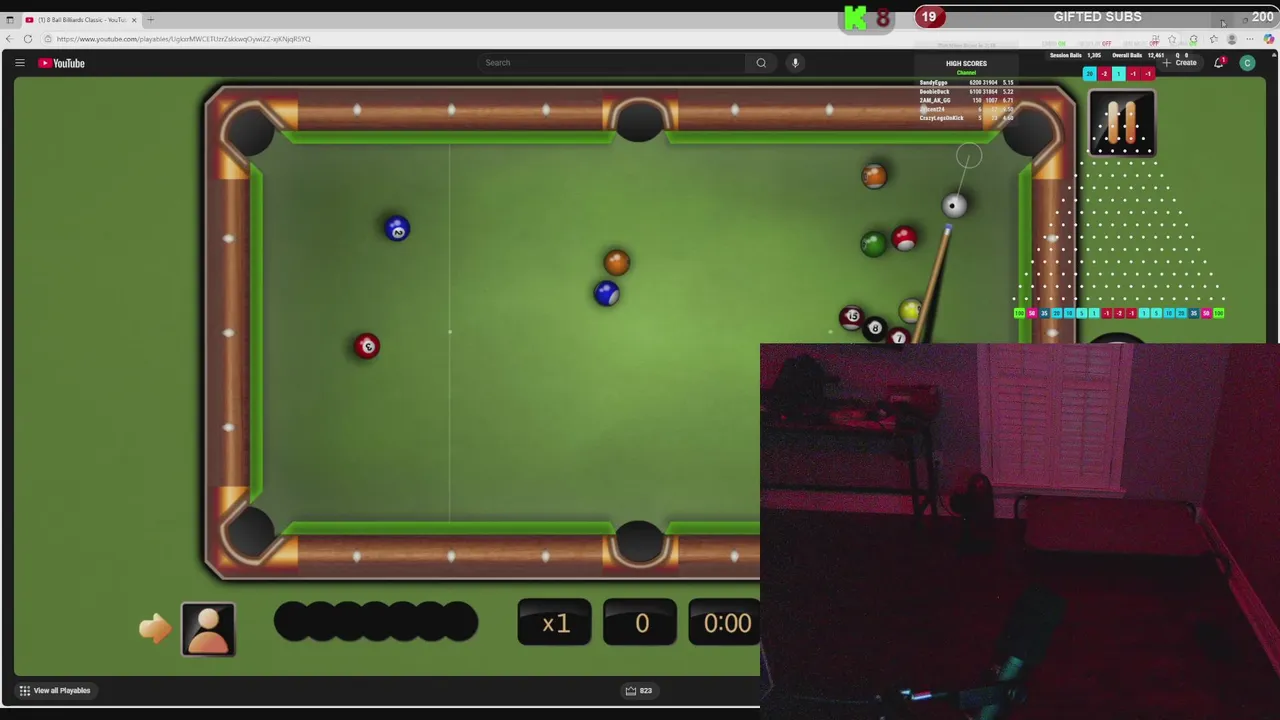The width and height of the screenshot is (1280, 720).
Task: Open the browser profile icon
Action: coord(1232,39)
